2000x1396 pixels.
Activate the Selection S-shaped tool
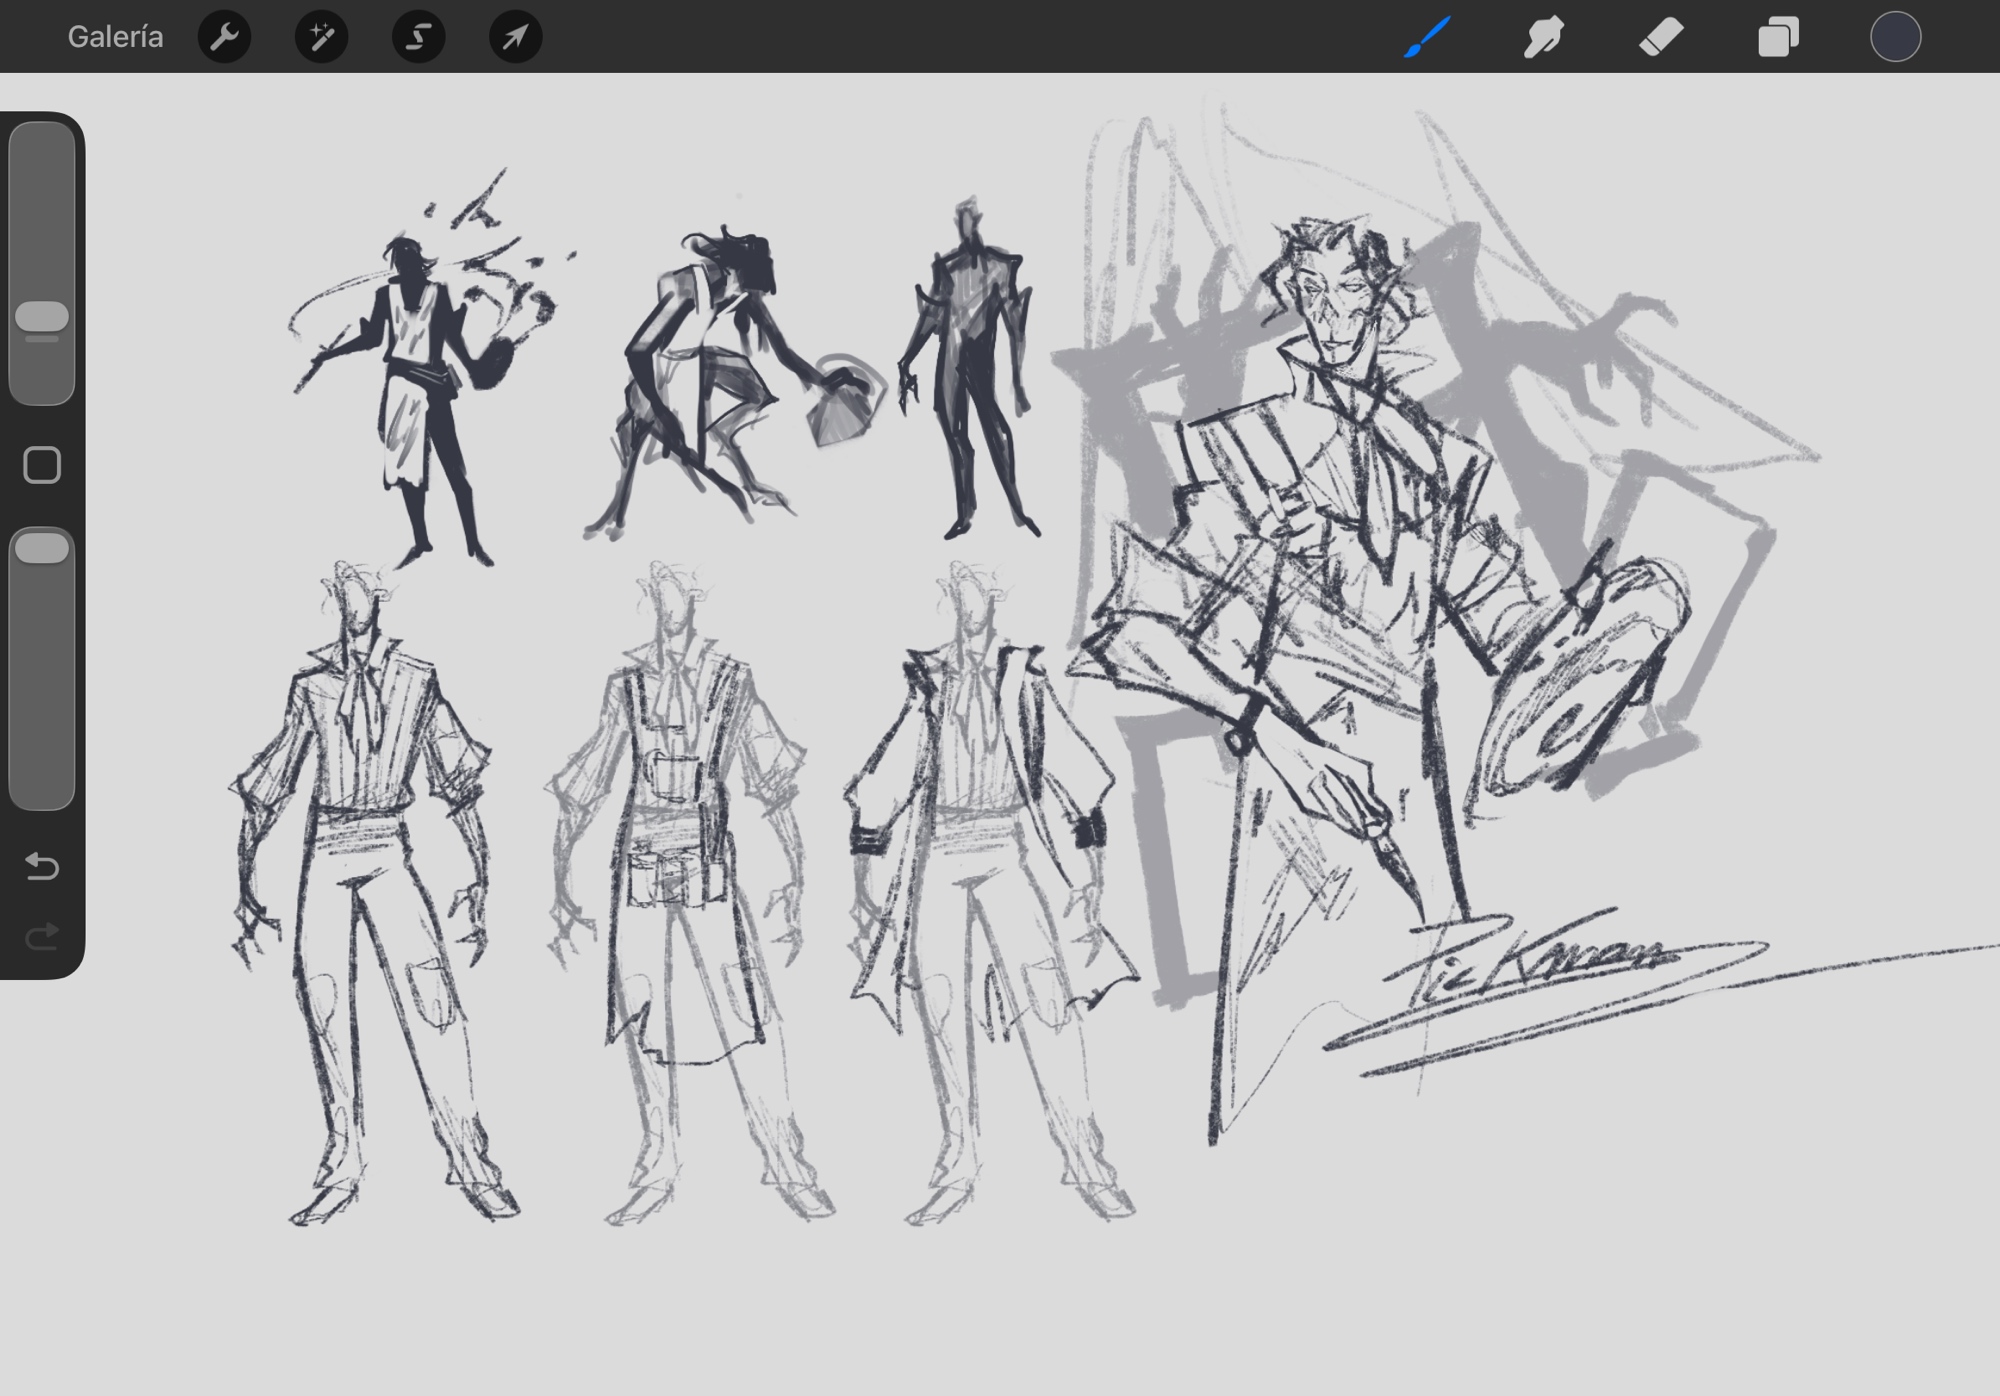(x=418, y=37)
